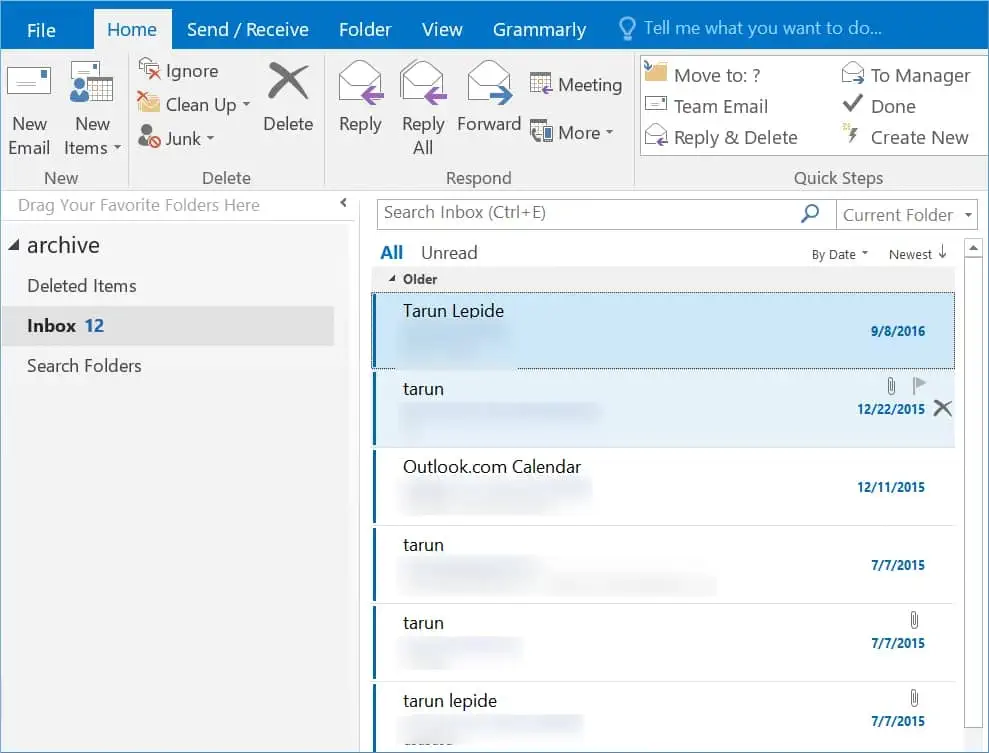Open the tarun 12/22/2015 email
Image resolution: width=989 pixels, height=753 pixels.
(x=664, y=409)
